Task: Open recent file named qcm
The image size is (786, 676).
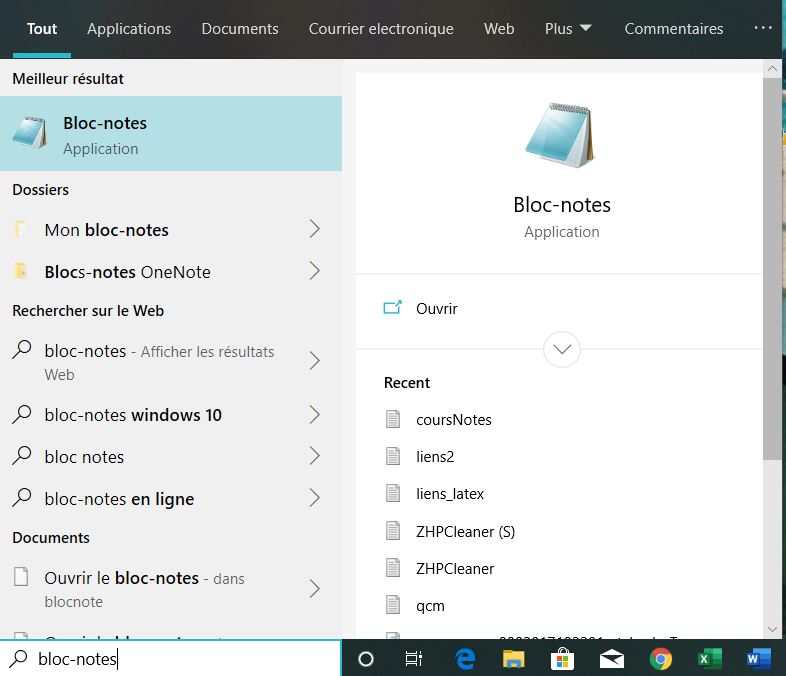Action: tap(430, 606)
